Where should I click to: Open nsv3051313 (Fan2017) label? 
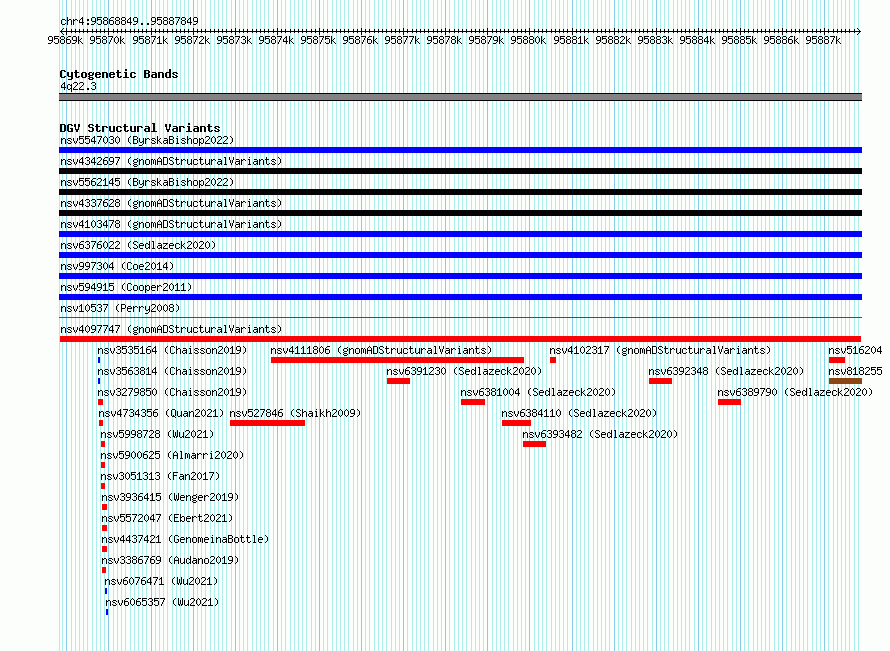pyautogui.click(x=160, y=476)
